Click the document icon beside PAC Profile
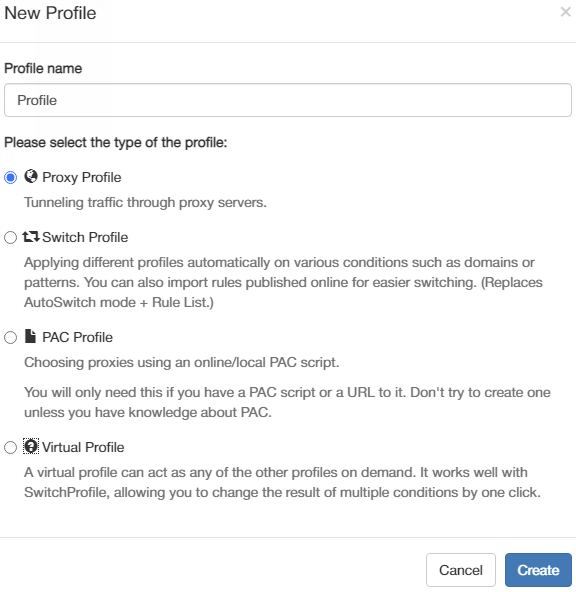Image resolution: width=576 pixels, height=592 pixels. click(x=30, y=336)
